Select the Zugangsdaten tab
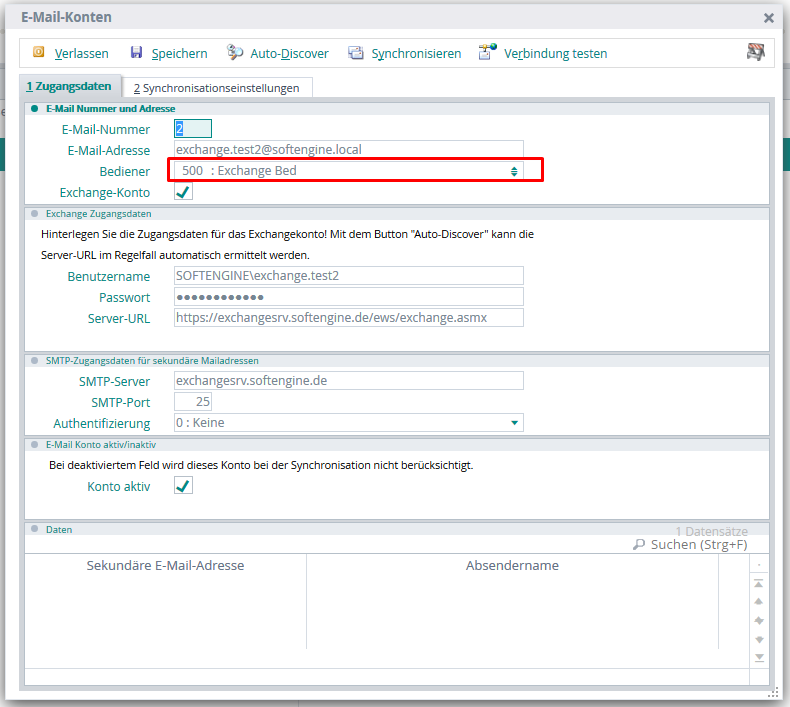Screen dimensions: 790x707 pos(69,87)
